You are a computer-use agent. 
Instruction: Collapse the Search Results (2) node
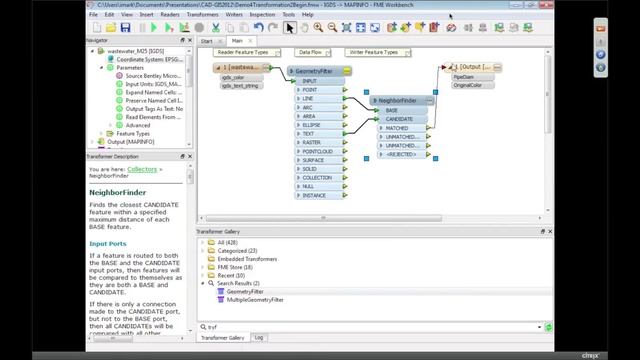[202, 283]
